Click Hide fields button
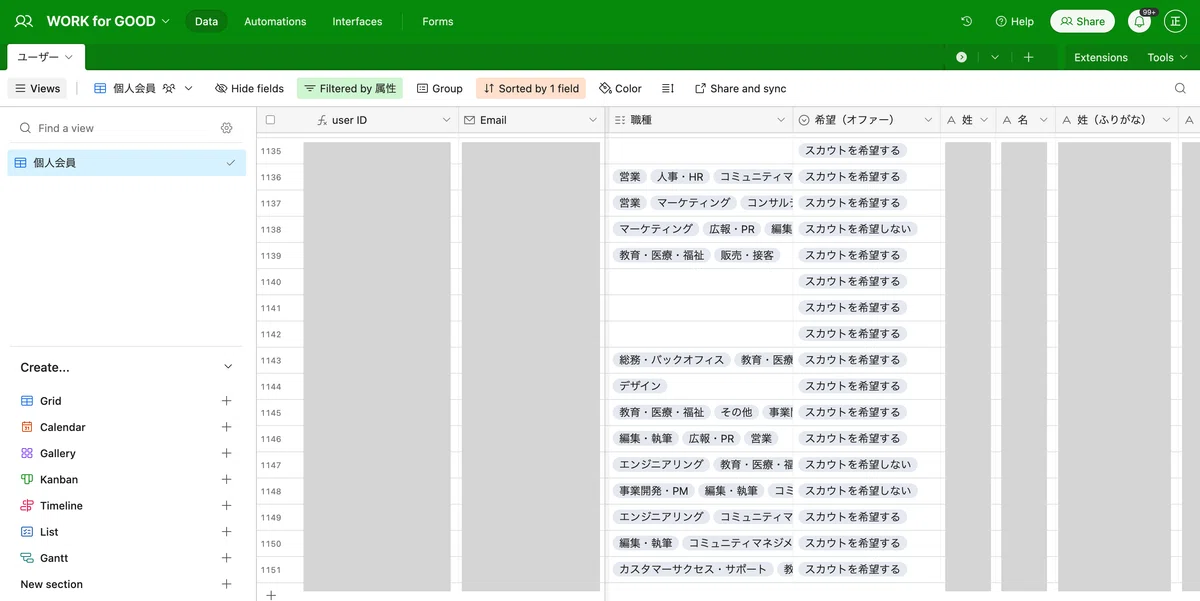Screen dimensions: 1200x601 (x=249, y=88)
